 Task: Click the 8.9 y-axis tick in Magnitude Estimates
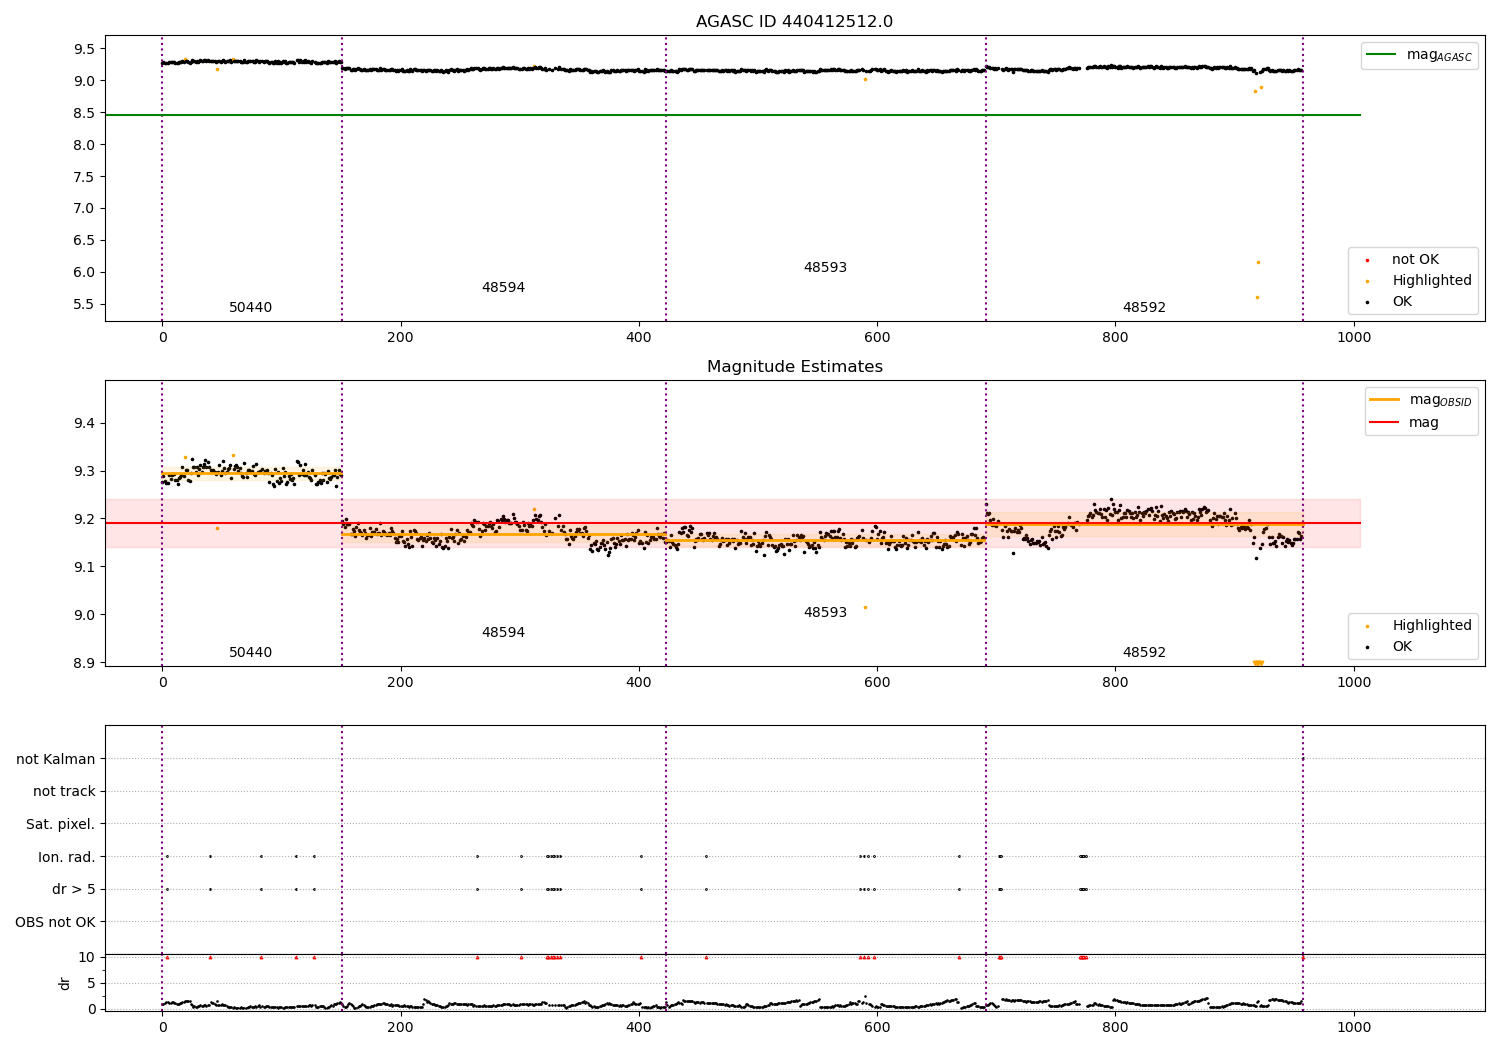pyautogui.click(x=84, y=663)
